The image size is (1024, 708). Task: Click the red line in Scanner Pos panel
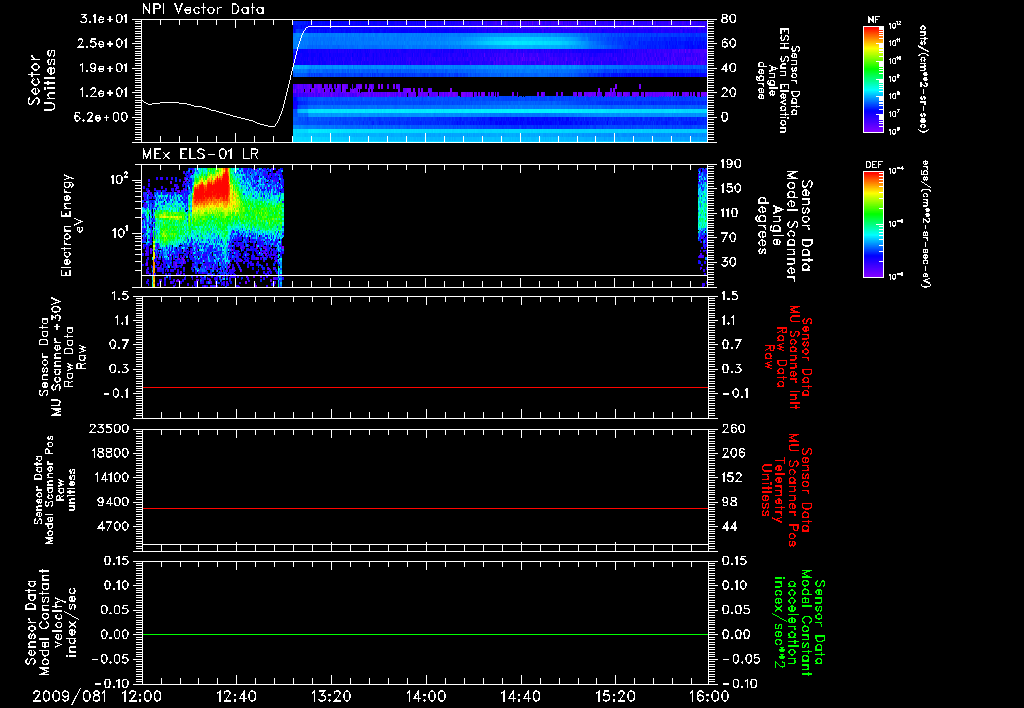424,508
